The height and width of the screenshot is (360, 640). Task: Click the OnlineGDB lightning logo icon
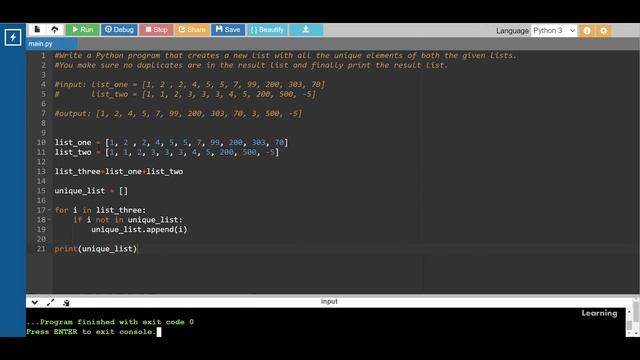click(13, 37)
